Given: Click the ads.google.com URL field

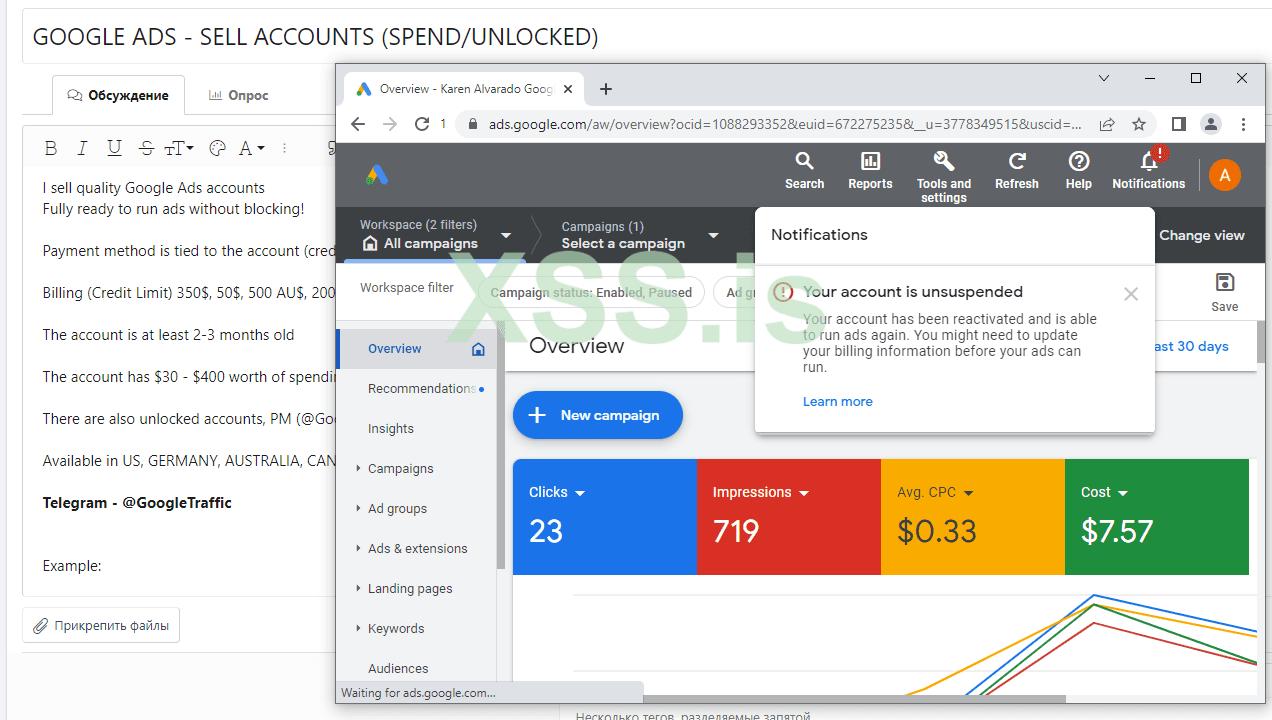Looking at the screenshot, I should click(785, 125).
